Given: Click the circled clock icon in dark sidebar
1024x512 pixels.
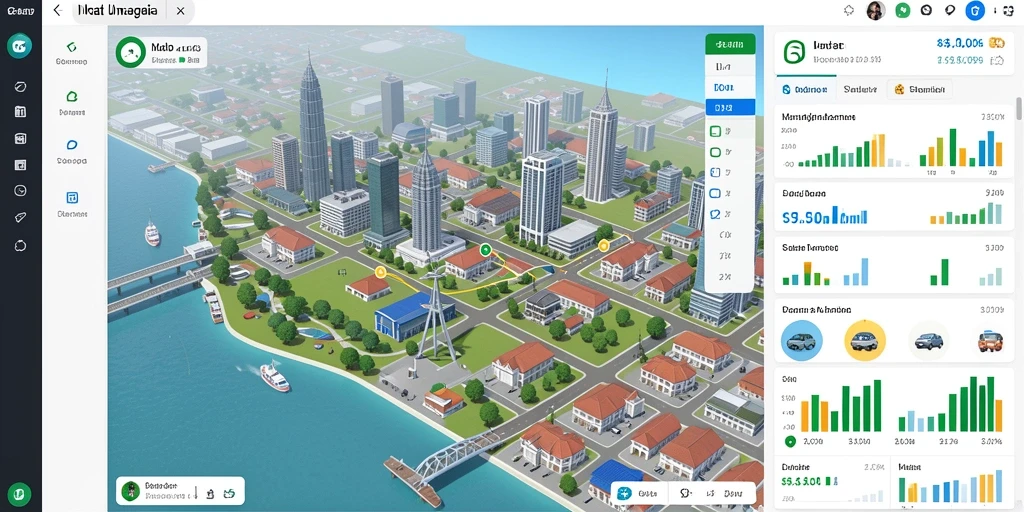Looking at the screenshot, I should (20, 191).
